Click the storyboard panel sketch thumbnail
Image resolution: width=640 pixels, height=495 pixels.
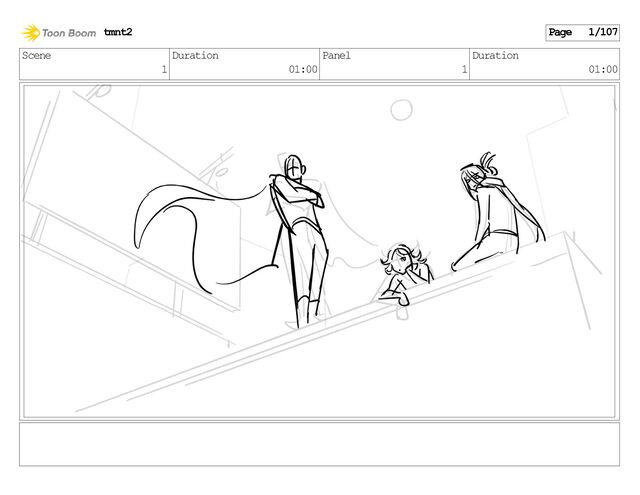pos(319,251)
